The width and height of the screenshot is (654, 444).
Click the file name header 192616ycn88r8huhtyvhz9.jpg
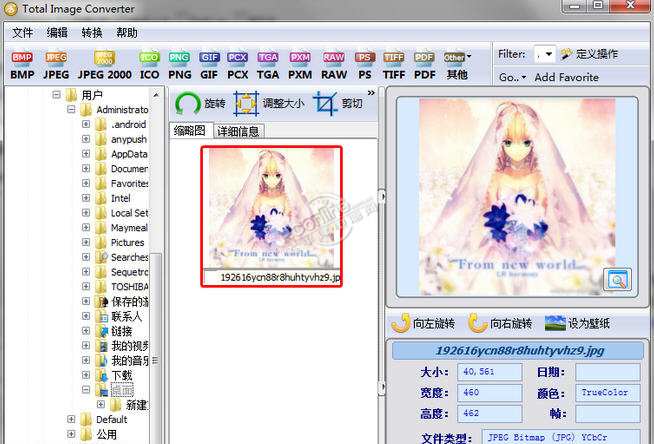[518, 351]
